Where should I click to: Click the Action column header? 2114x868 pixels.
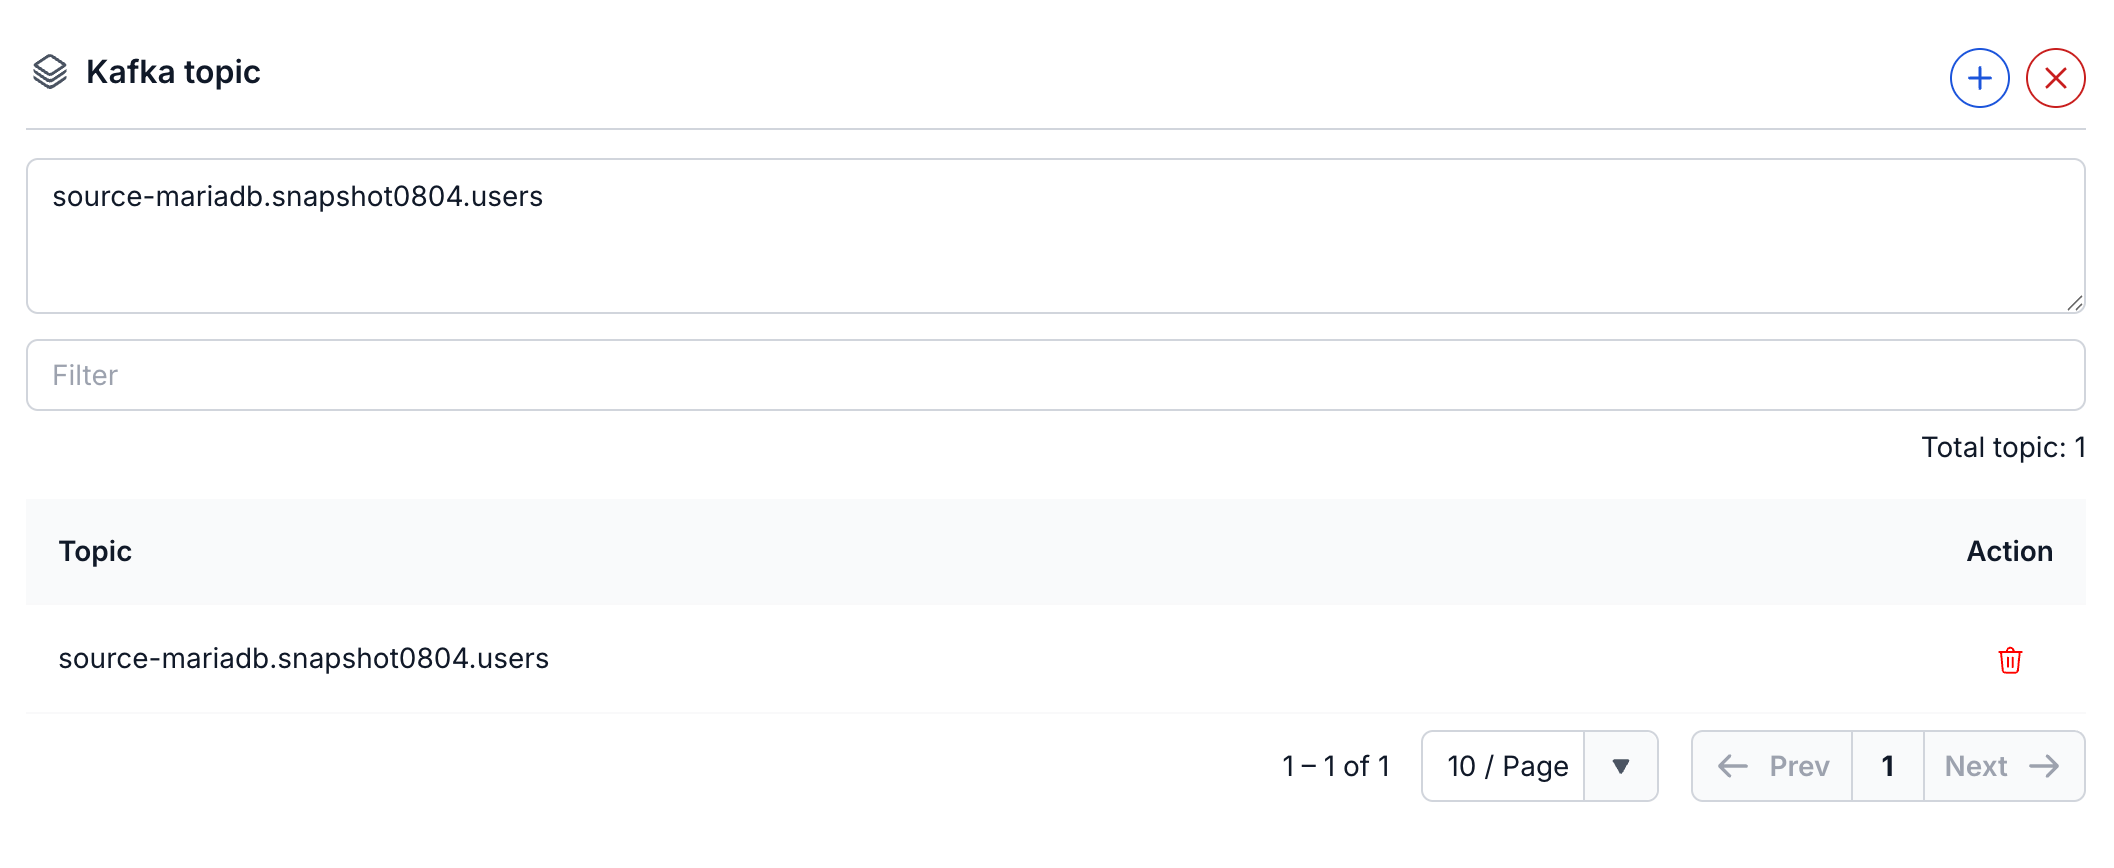point(2009,551)
